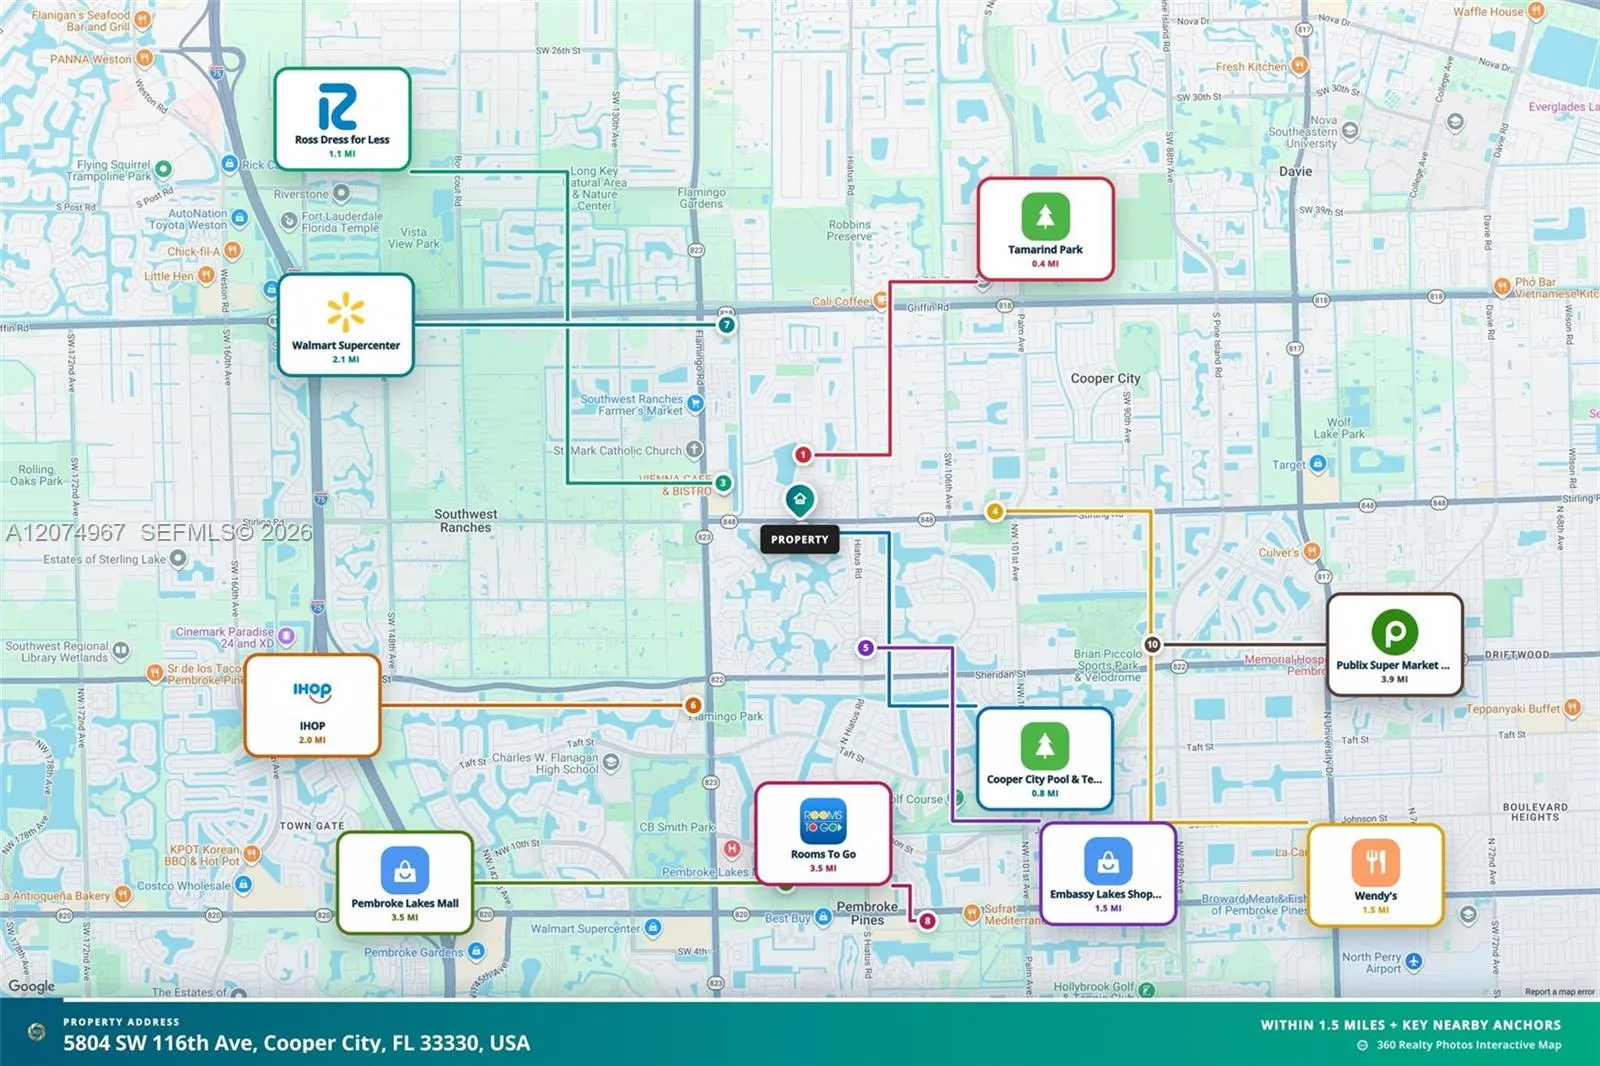Select the Pembroke Lakes Mall card

tap(405, 883)
